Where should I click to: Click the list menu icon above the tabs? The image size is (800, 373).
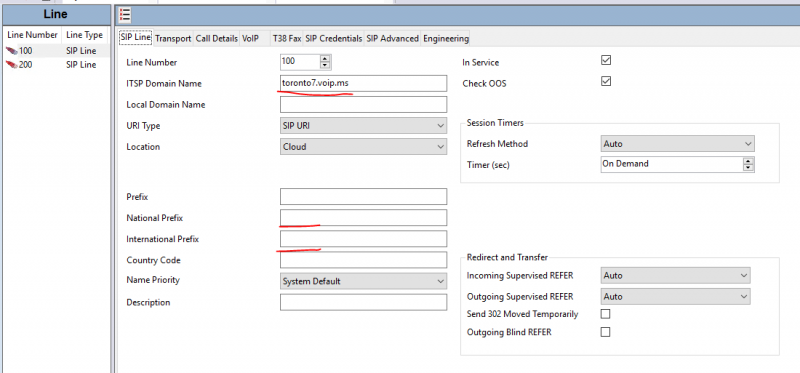coord(125,15)
